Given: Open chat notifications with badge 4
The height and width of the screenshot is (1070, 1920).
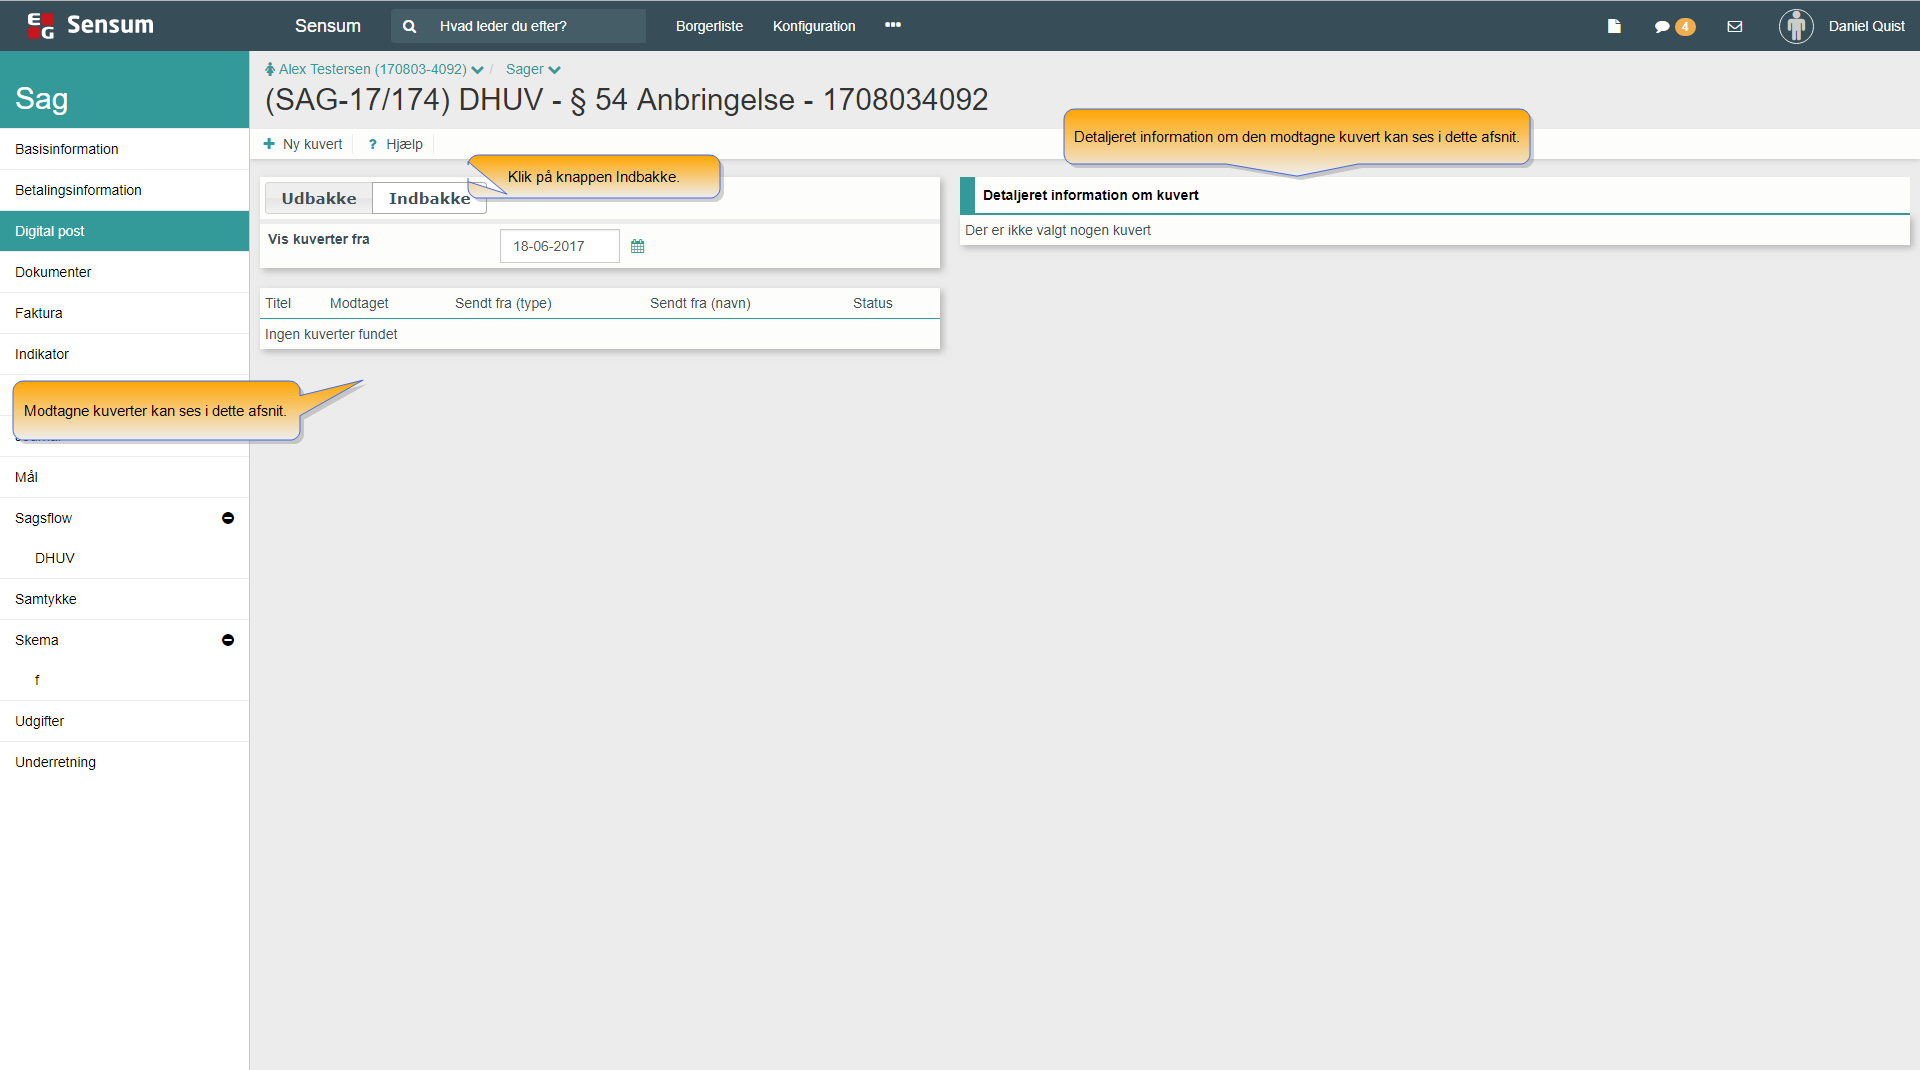Looking at the screenshot, I should (x=1673, y=27).
